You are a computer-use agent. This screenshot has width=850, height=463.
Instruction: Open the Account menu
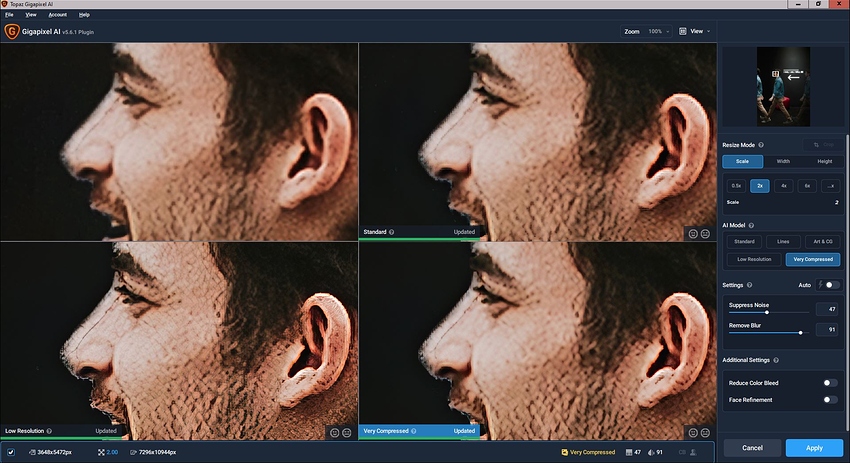click(x=57, y=15)
